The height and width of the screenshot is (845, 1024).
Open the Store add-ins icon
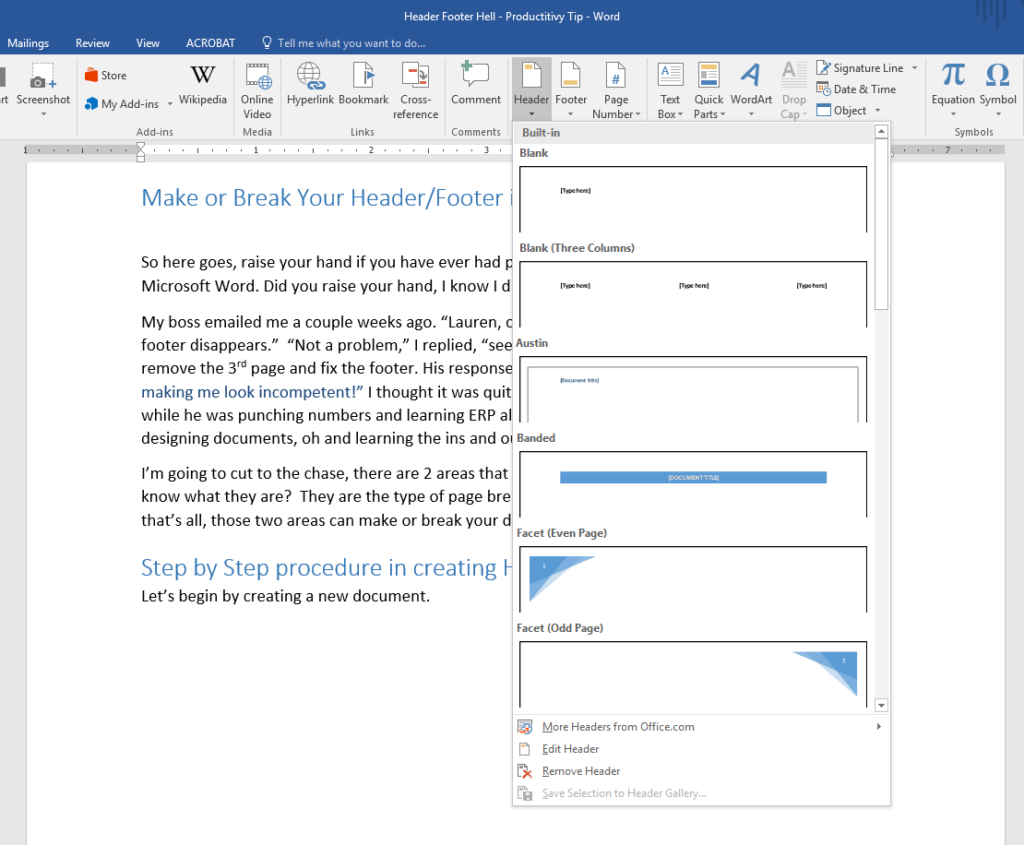(x=91, y=75)
